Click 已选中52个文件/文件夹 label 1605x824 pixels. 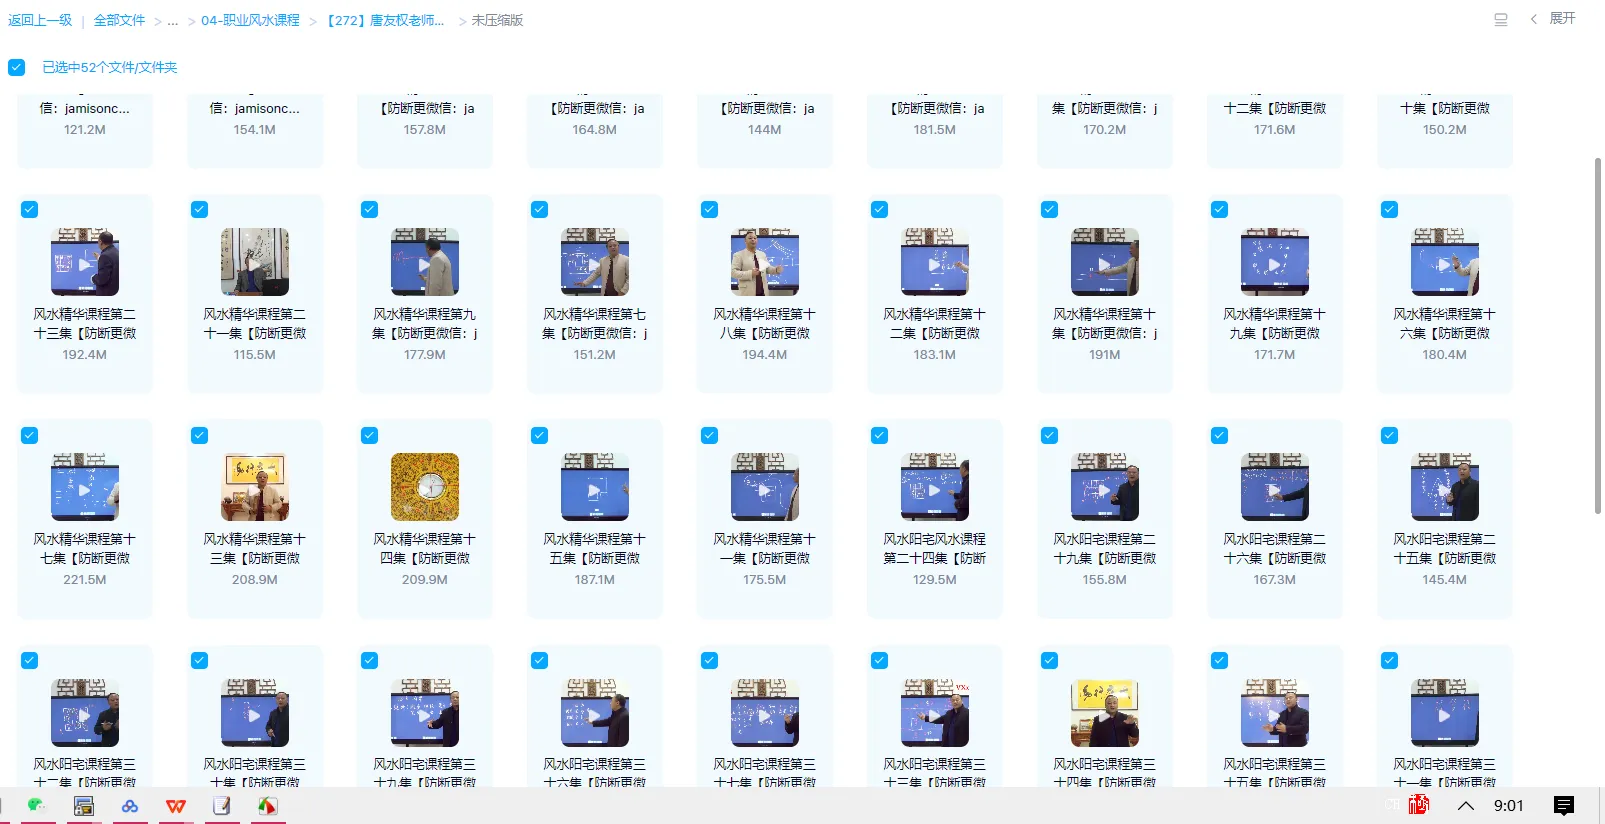point(110,67)
